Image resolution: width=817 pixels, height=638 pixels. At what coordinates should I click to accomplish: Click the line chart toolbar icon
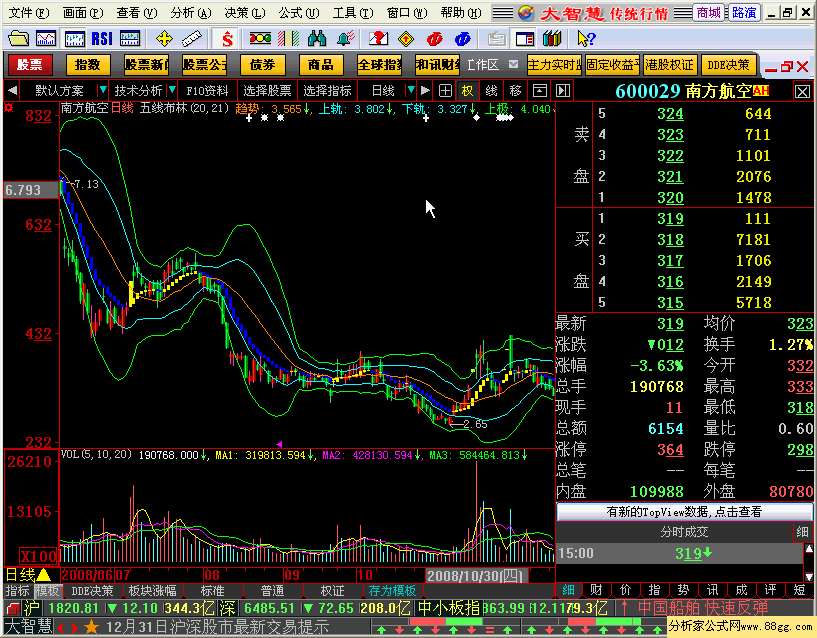click(x=46, y=38)
